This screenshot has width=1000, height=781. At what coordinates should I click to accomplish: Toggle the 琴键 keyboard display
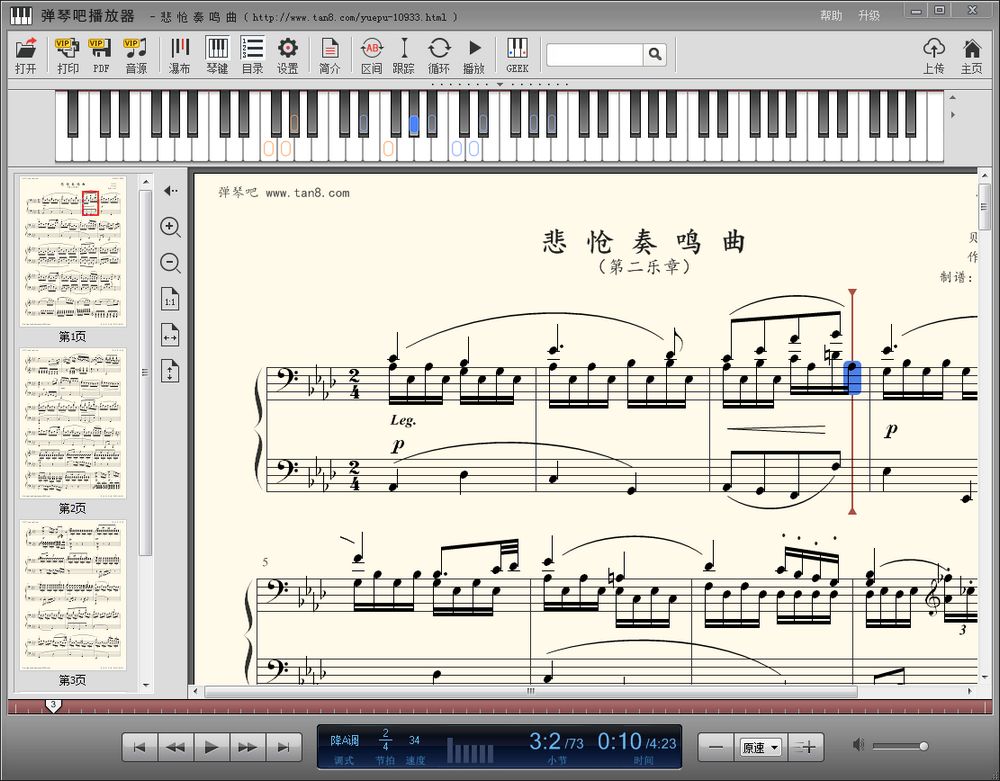tap(217, 55)
